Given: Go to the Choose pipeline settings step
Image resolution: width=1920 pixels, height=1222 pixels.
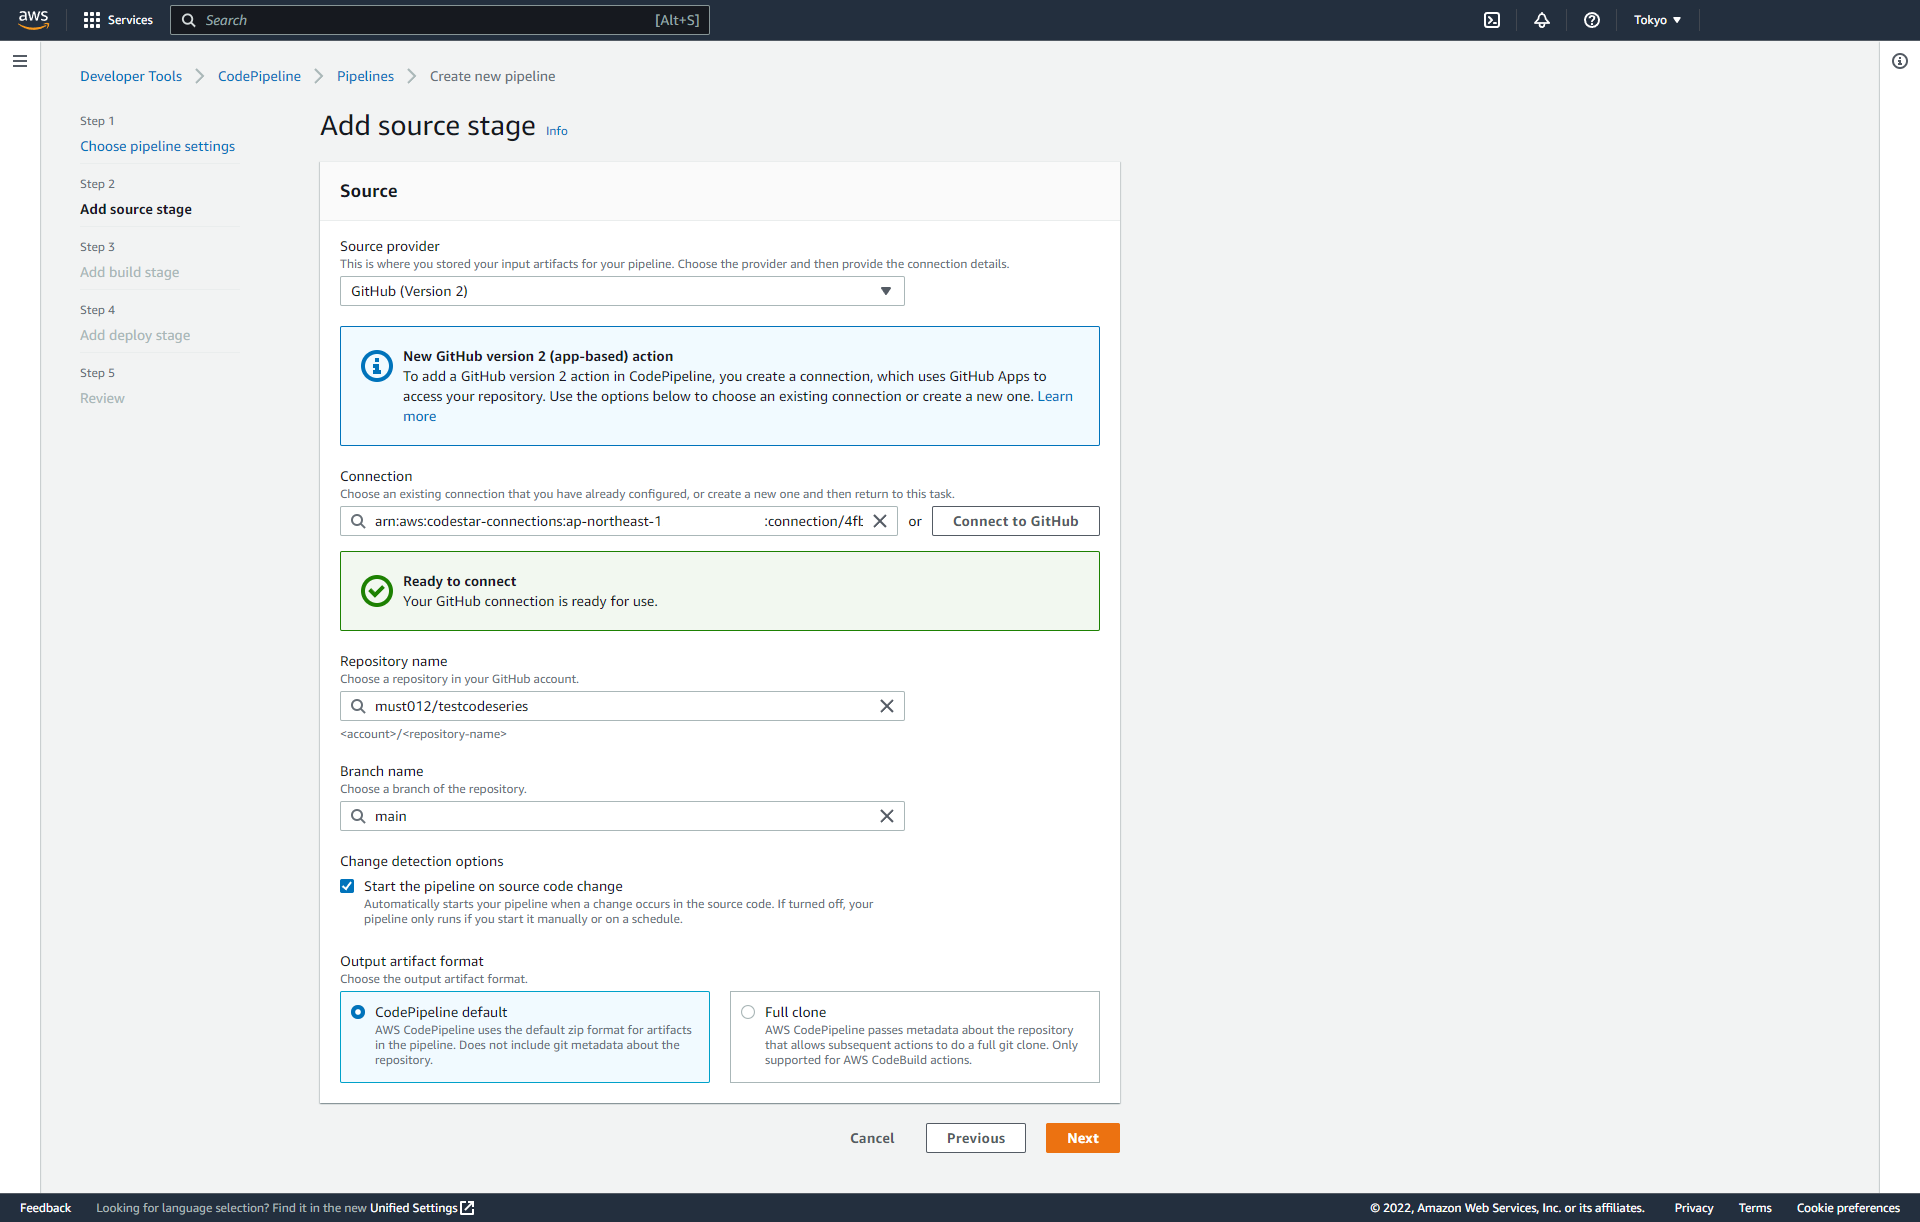Looking at the screenshot, I should point(157,146).
